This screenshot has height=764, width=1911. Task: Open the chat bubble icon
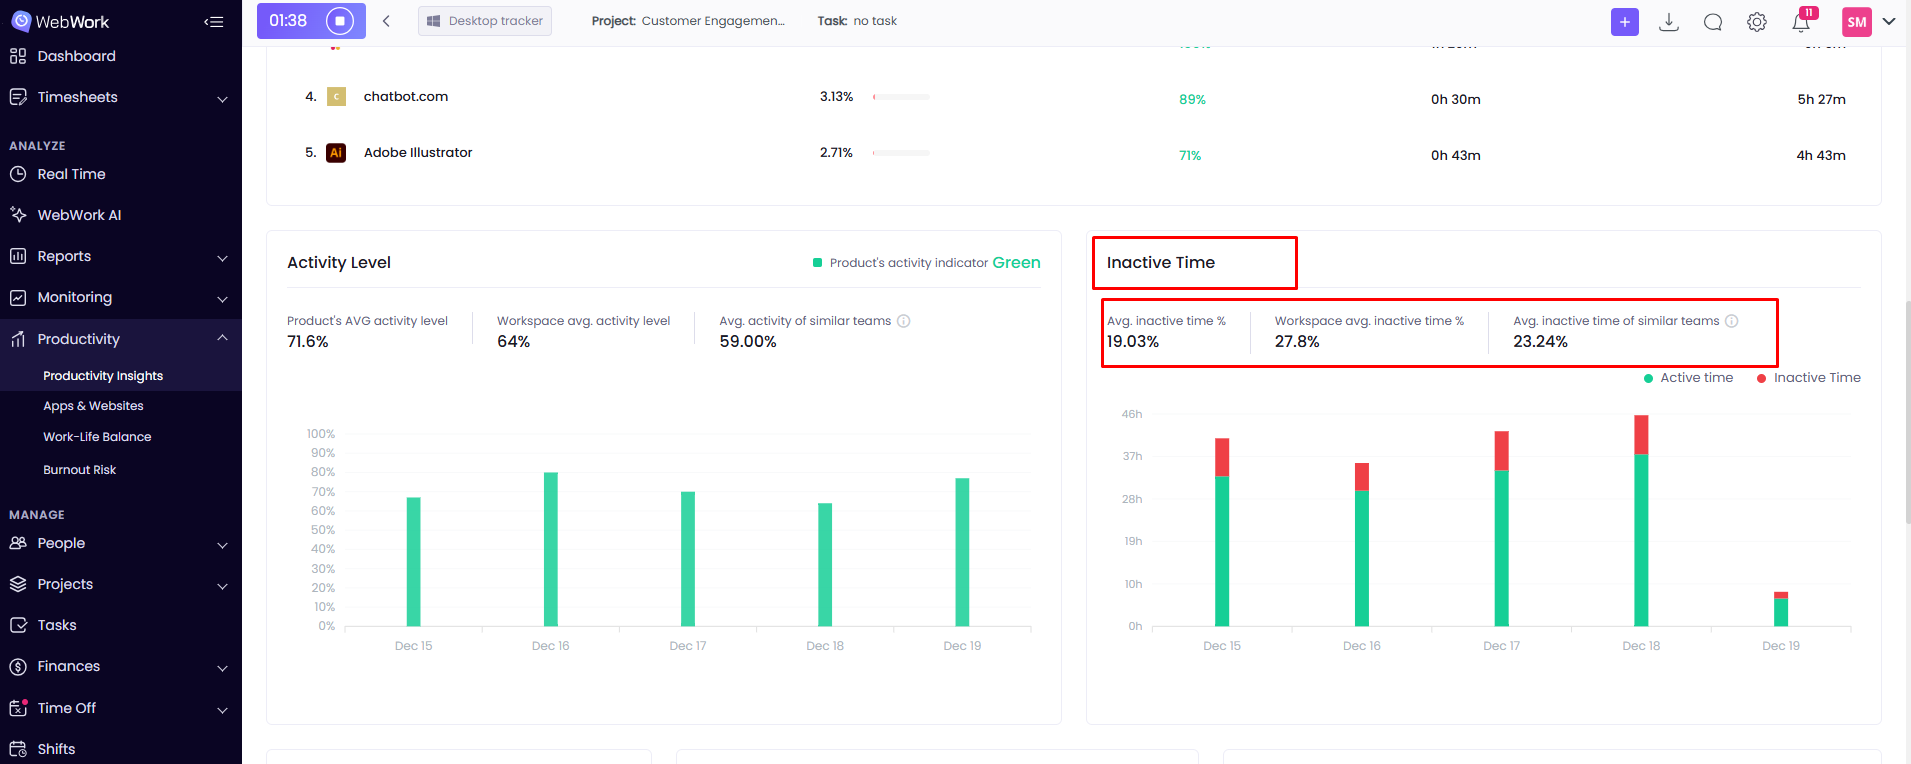pyautogui.click(x=1712, y=22)
